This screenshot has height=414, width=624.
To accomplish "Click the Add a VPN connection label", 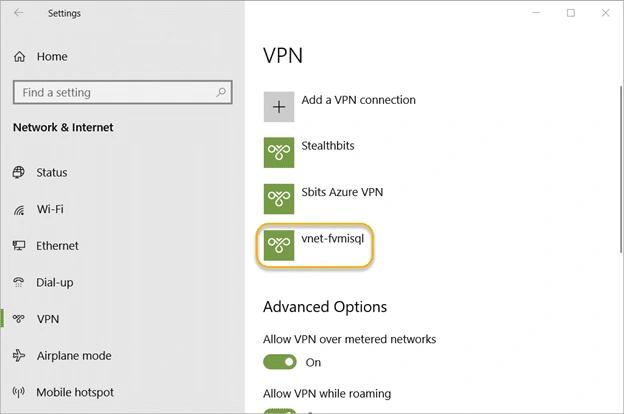I will (358, 100).
